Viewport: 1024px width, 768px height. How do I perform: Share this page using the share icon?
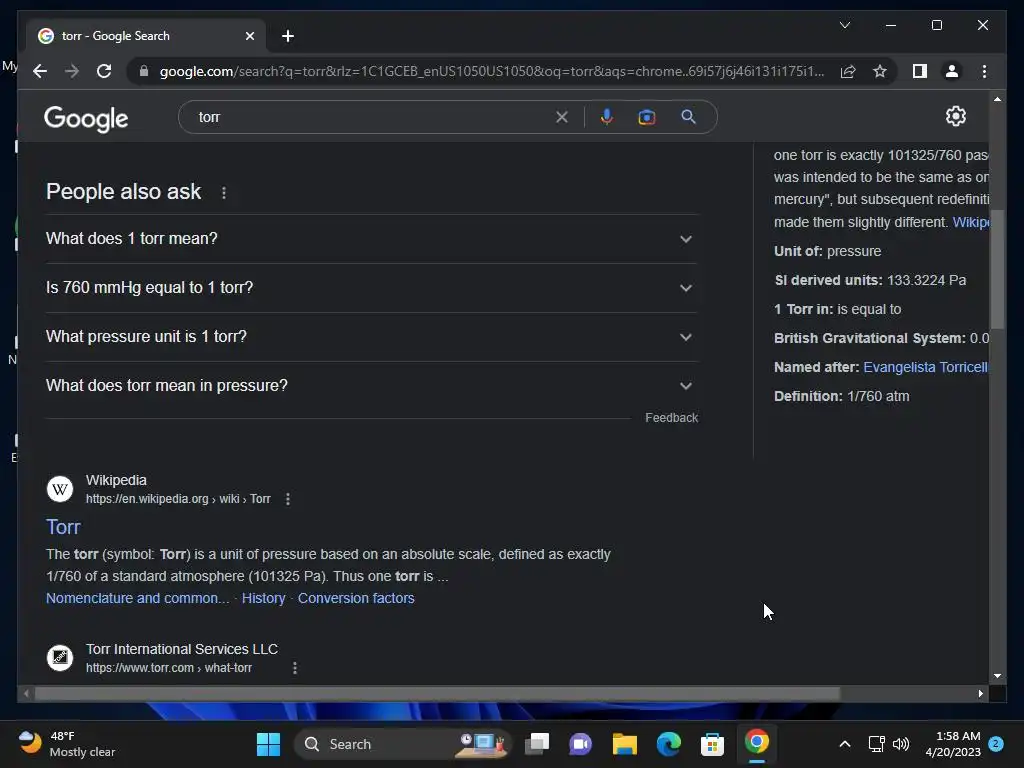(x=848, y=71)
